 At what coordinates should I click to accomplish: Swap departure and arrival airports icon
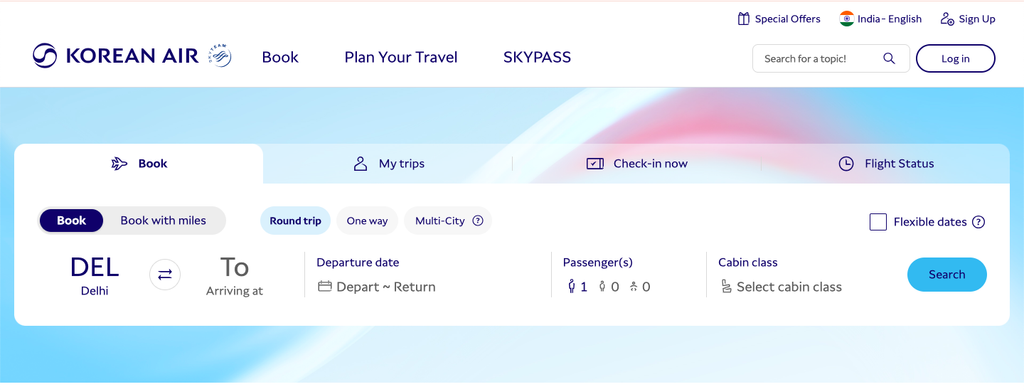(x=165, y=274)
